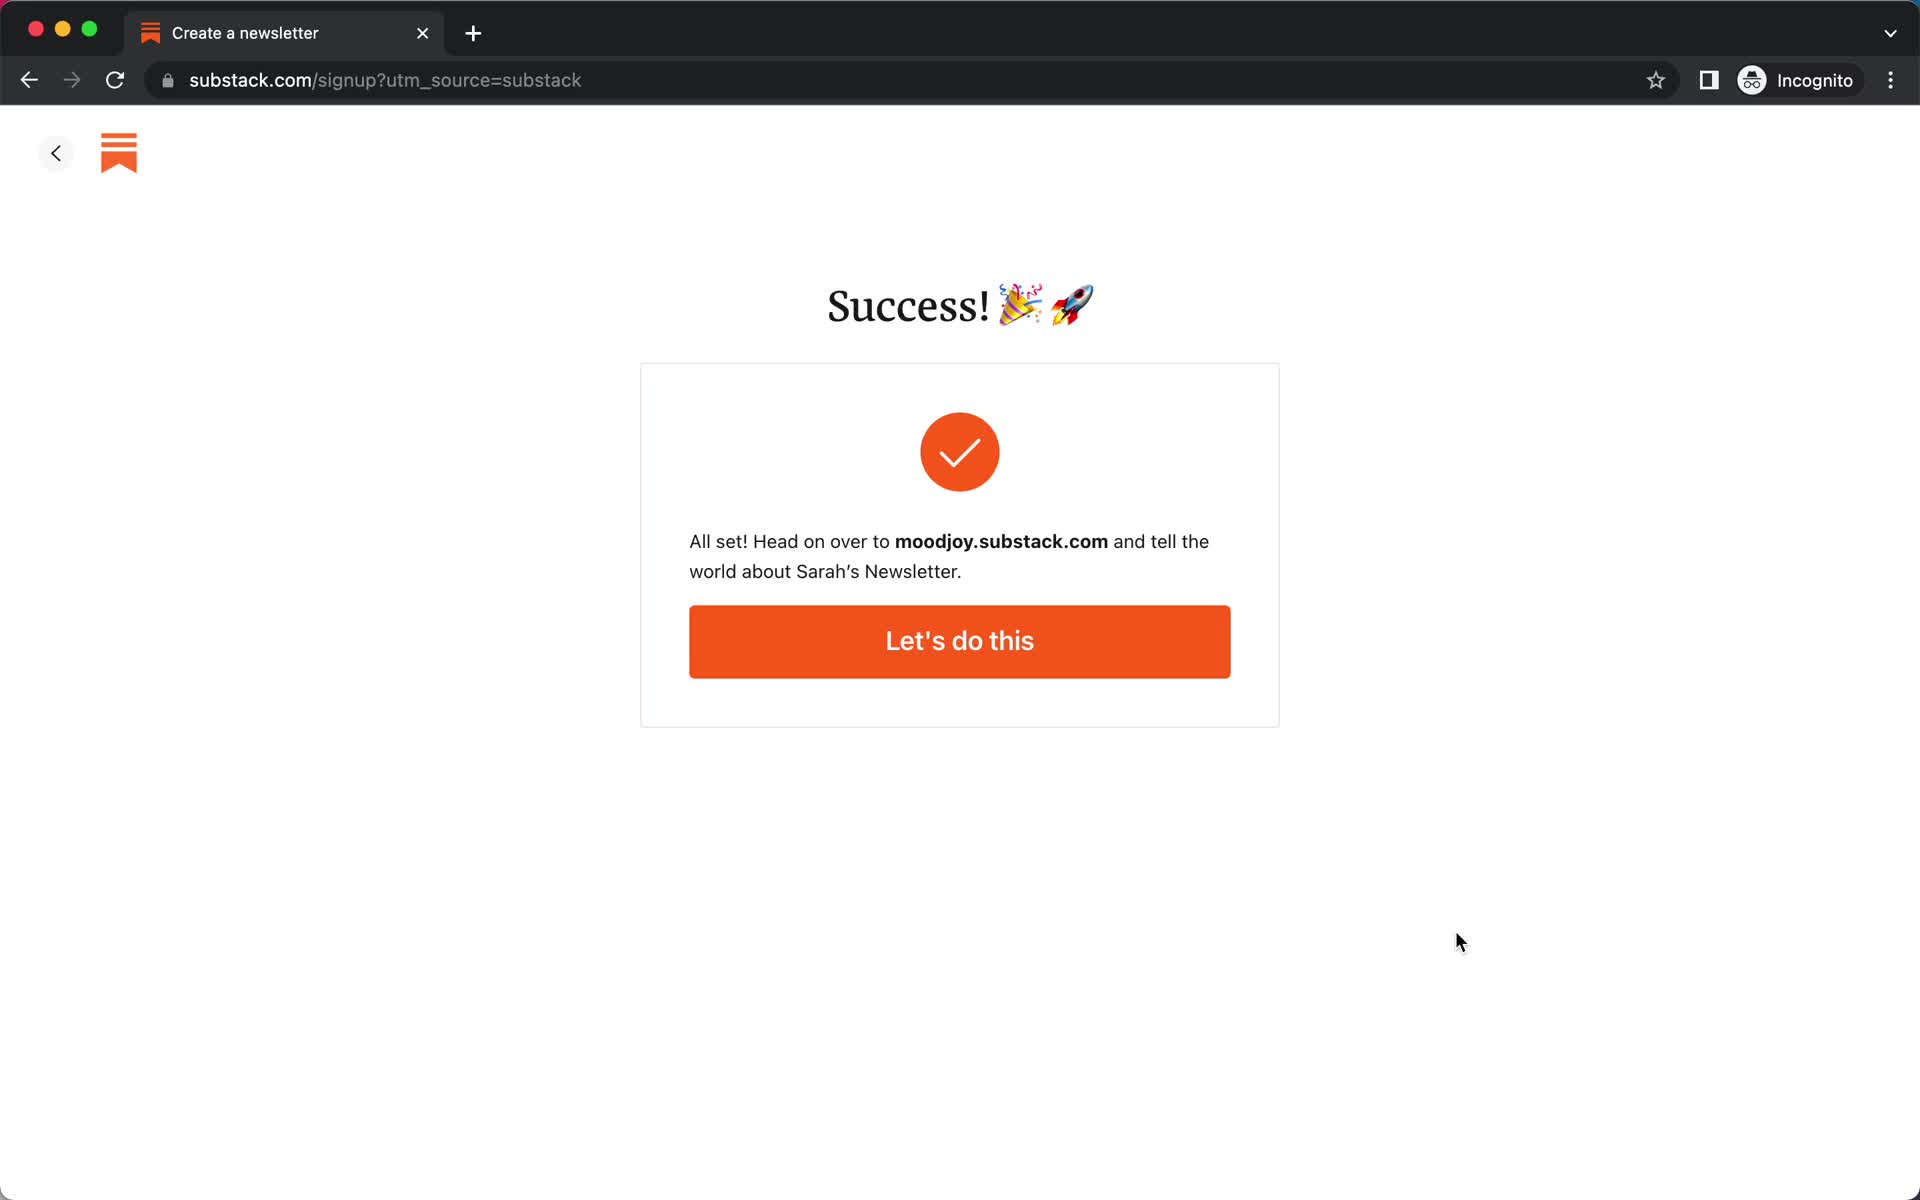Screen dimensions: 1920x1200
Task: Open moodjoy.substack.com link
Action: tap(1001, 541)
